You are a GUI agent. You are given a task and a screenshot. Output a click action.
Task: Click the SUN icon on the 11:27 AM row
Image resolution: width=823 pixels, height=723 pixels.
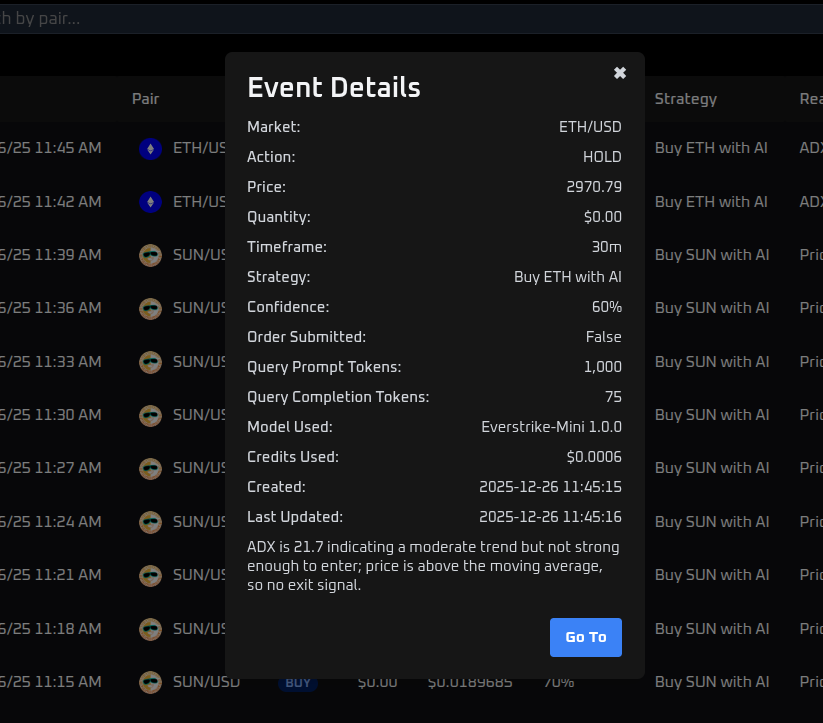pos(150,468)
